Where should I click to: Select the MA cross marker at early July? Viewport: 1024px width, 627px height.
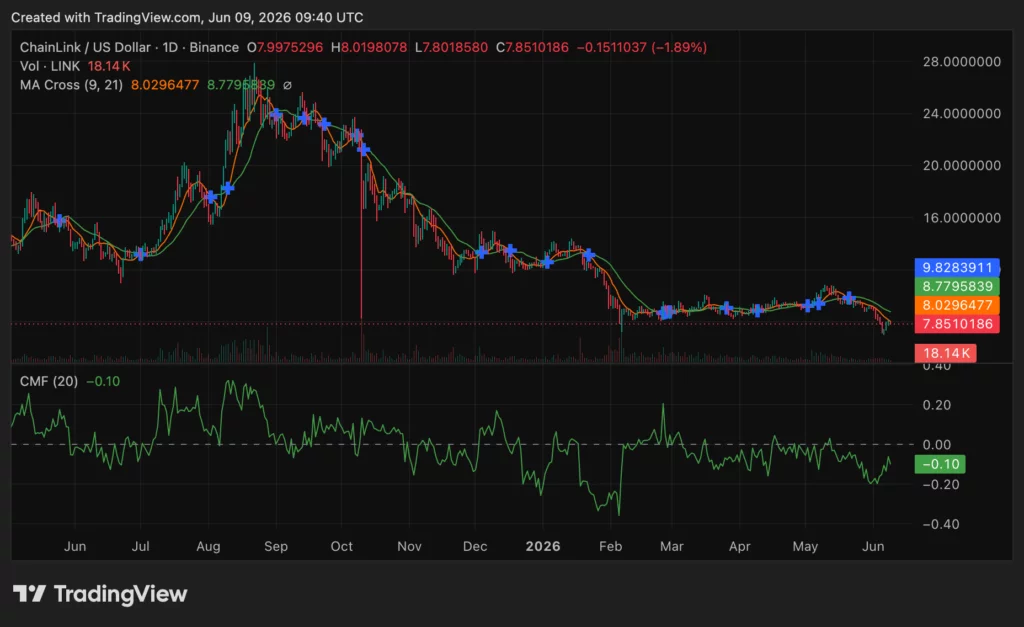(x=140, y=253)
